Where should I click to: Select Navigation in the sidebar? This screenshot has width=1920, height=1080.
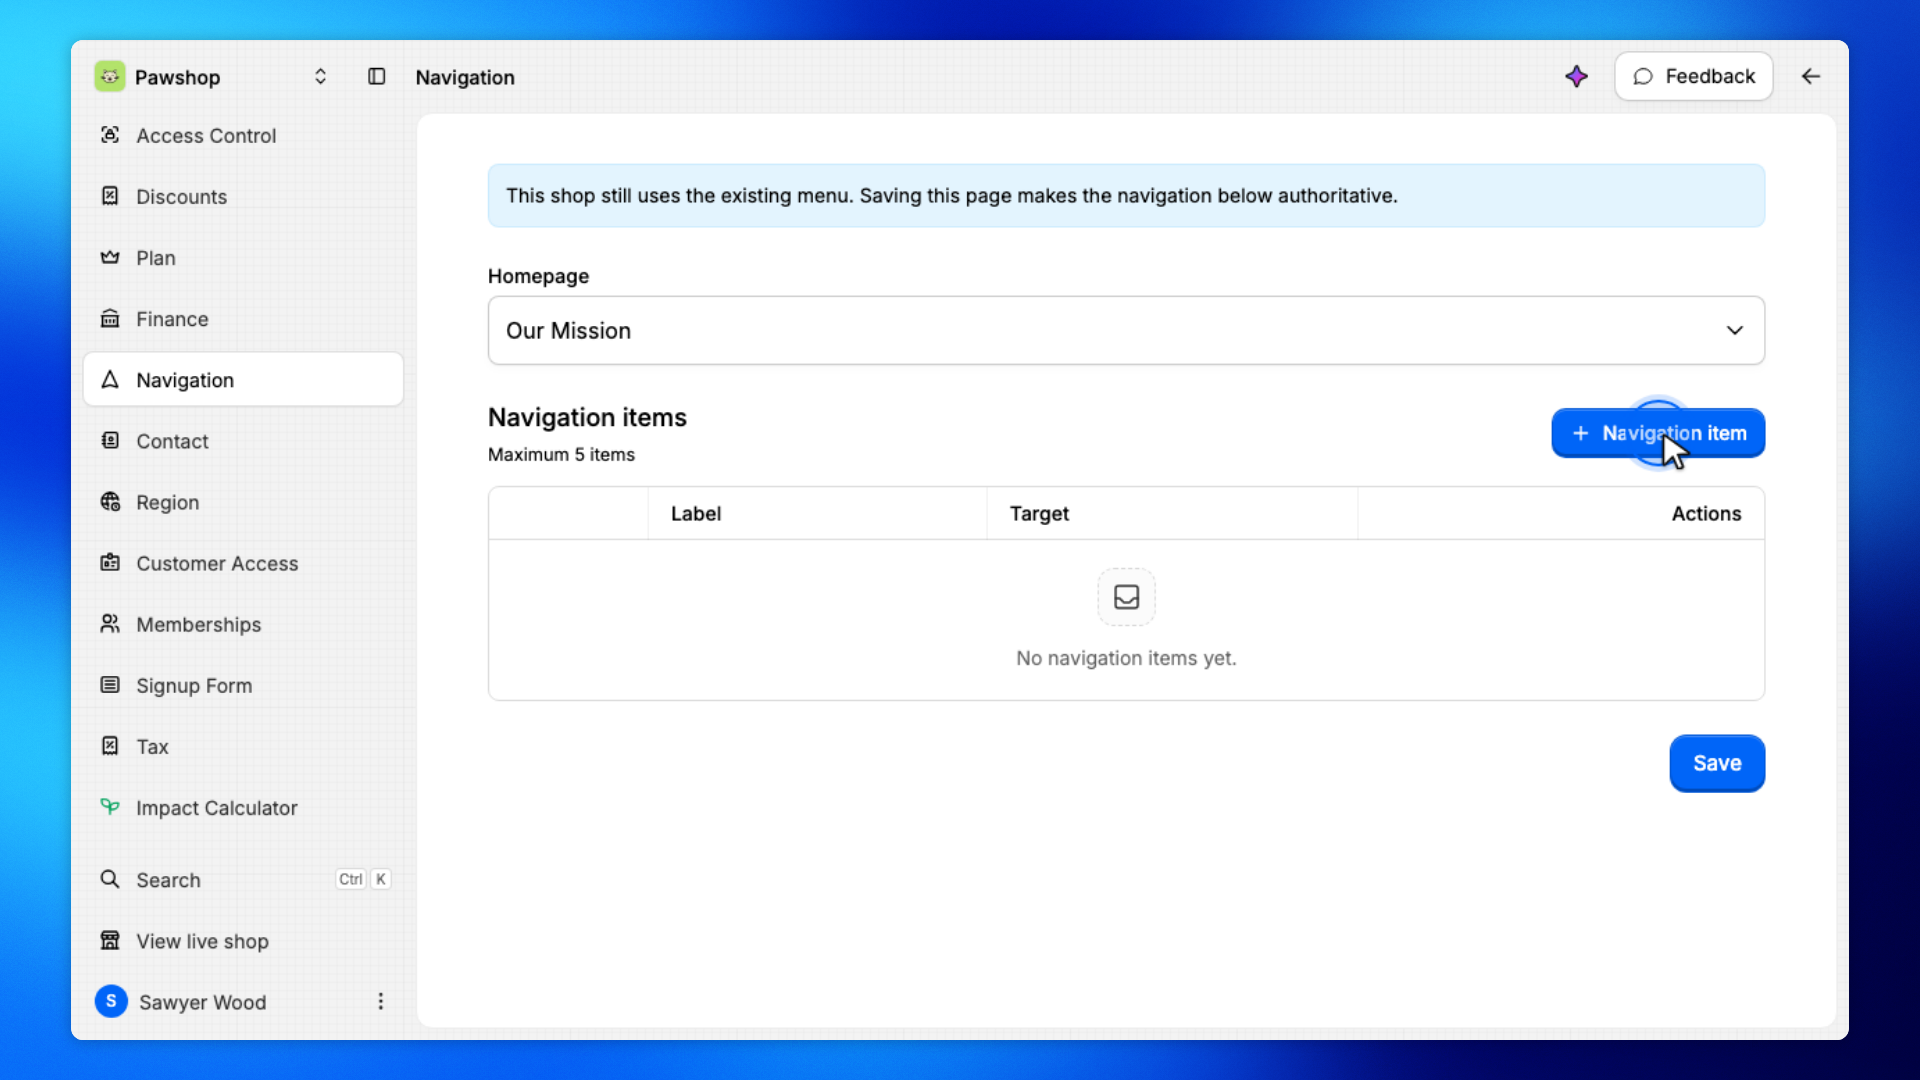(243, 379)
